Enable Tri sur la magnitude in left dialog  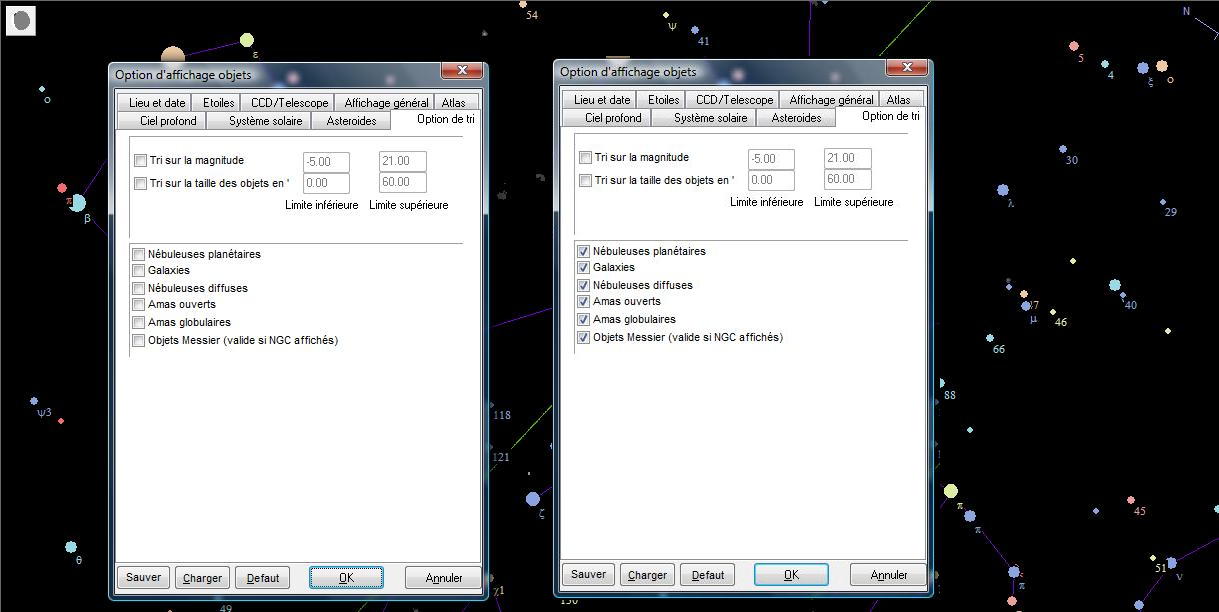pos(140,161)
